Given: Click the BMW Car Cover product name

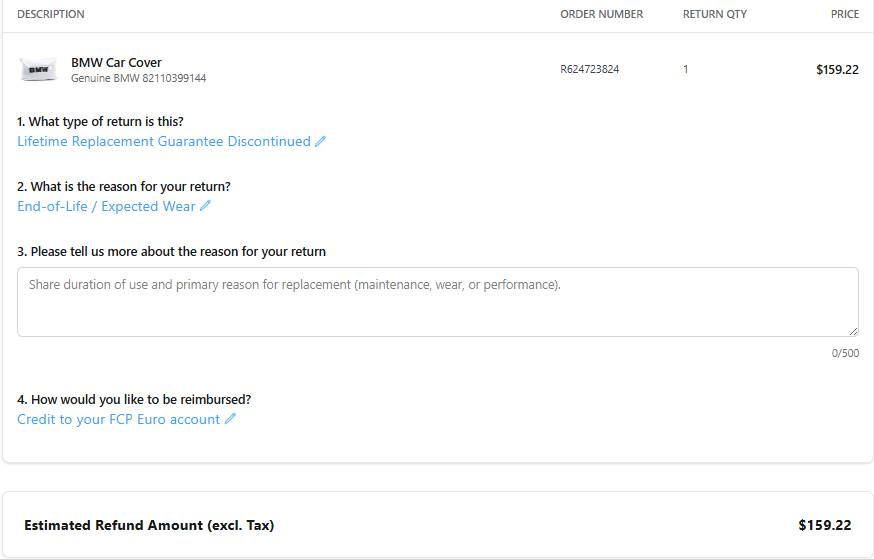Looking at the screenshot, I should [116, 62].
